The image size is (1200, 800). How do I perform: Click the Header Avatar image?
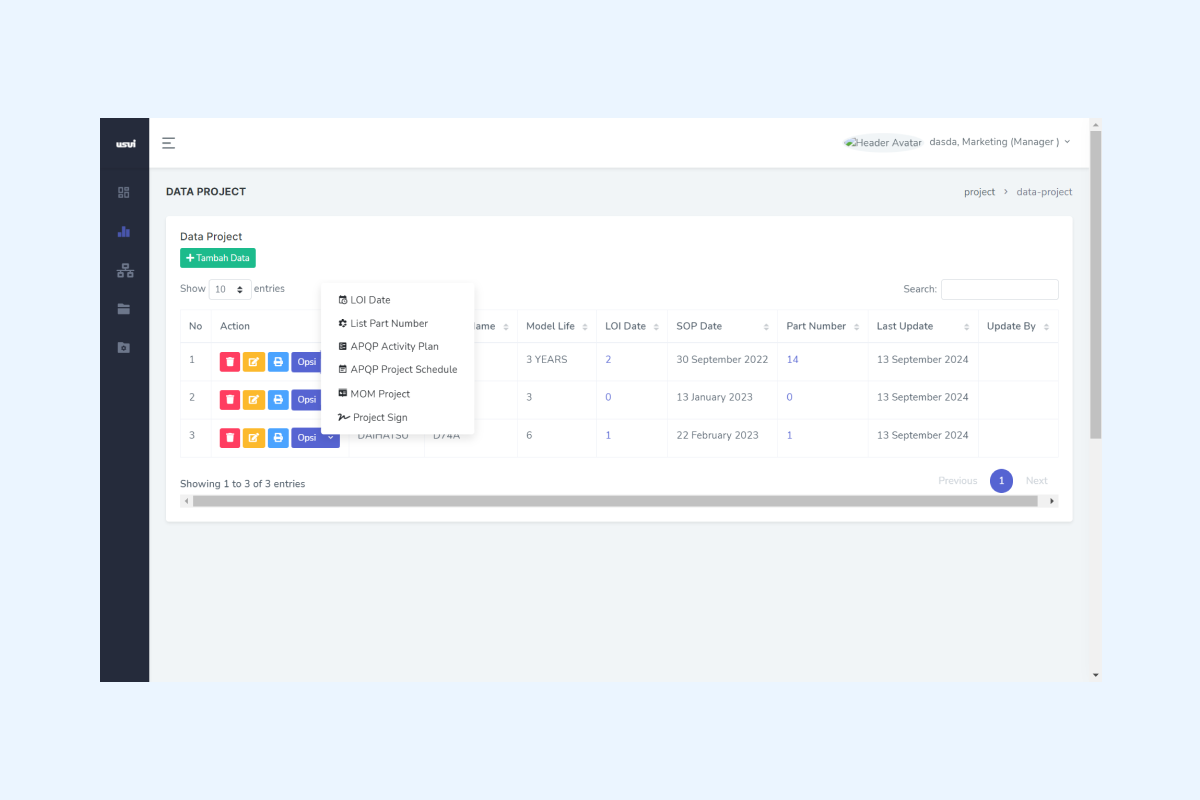883,142
